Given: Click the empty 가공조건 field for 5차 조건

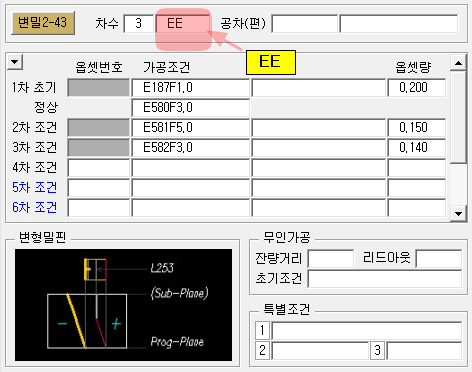Looking at the screenshot, I should [191, 188].
